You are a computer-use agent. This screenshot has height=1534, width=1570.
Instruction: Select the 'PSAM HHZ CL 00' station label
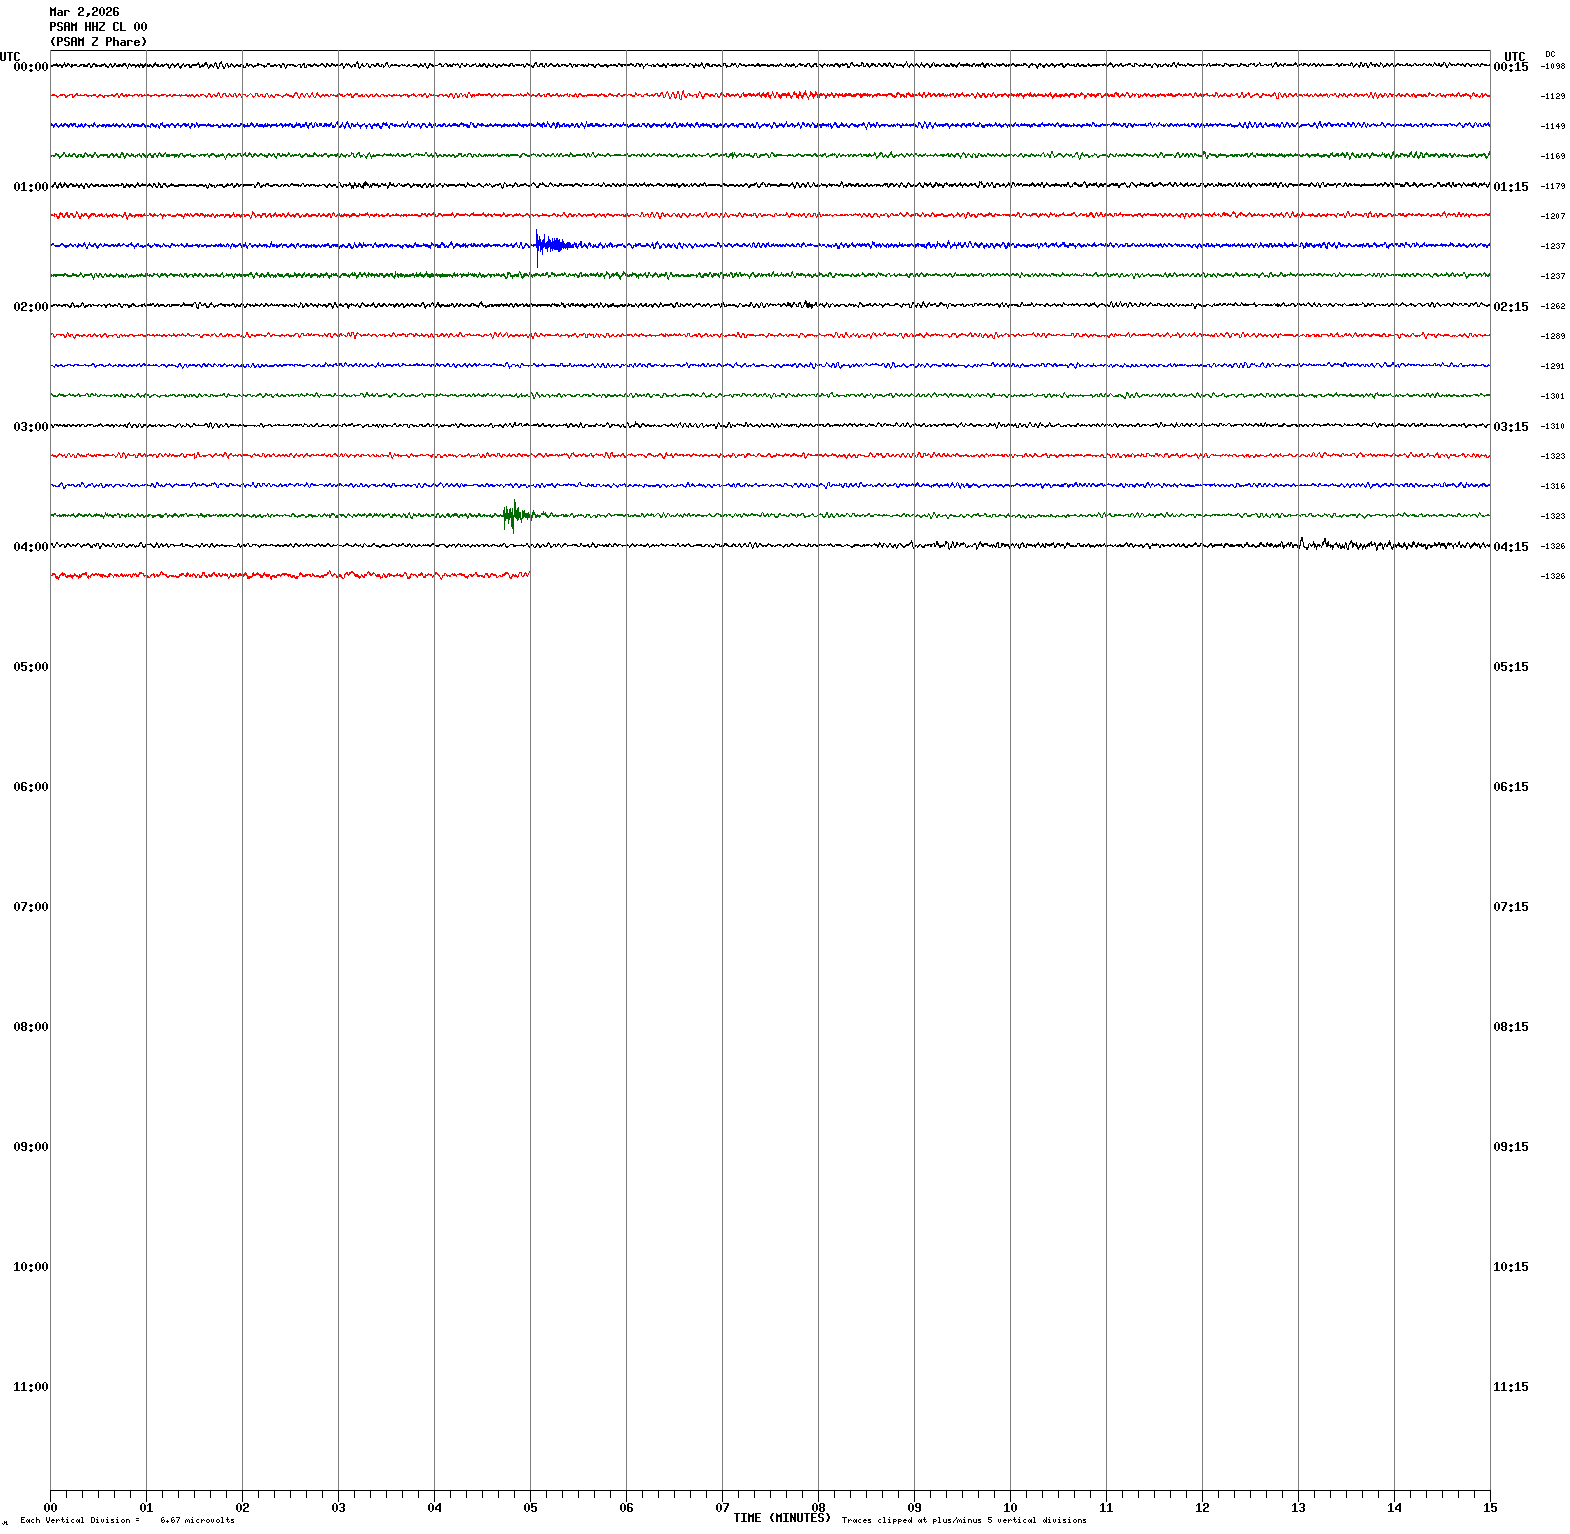click(x=98, y=27)
